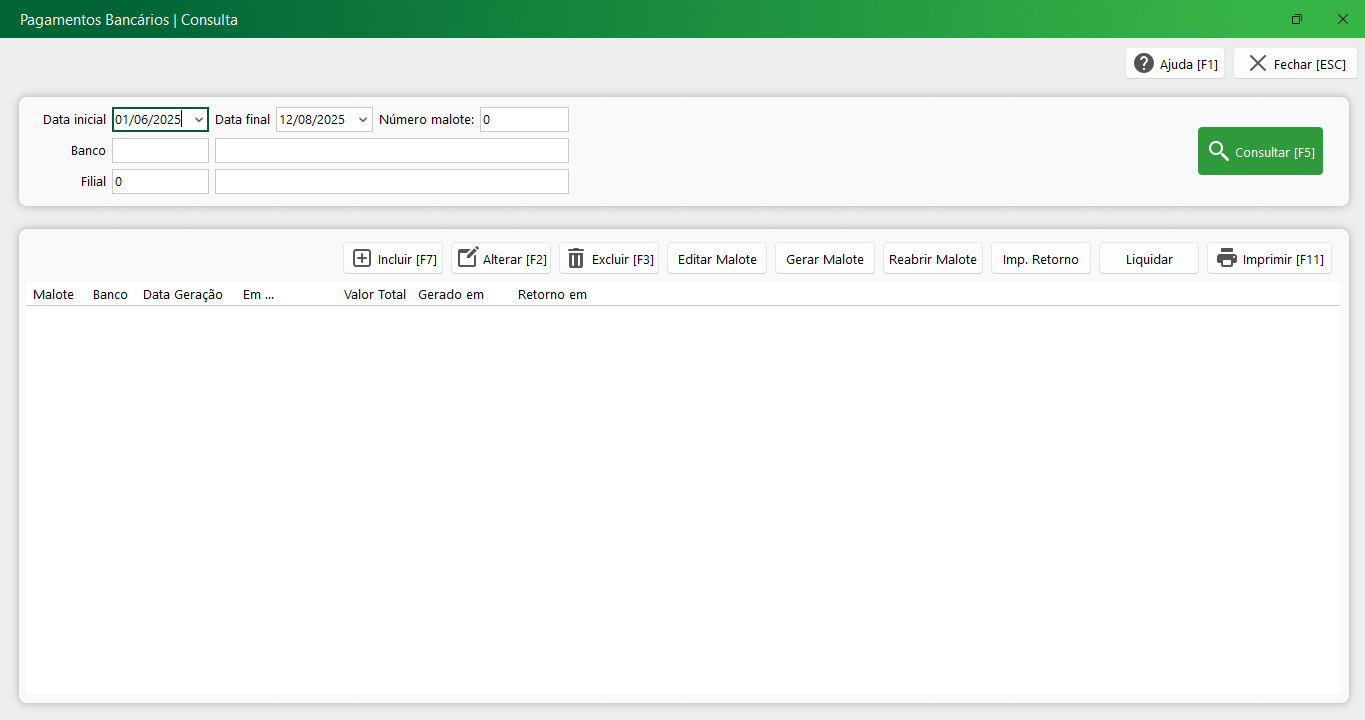Sort by the Data Geração column header

click(183, 295)
